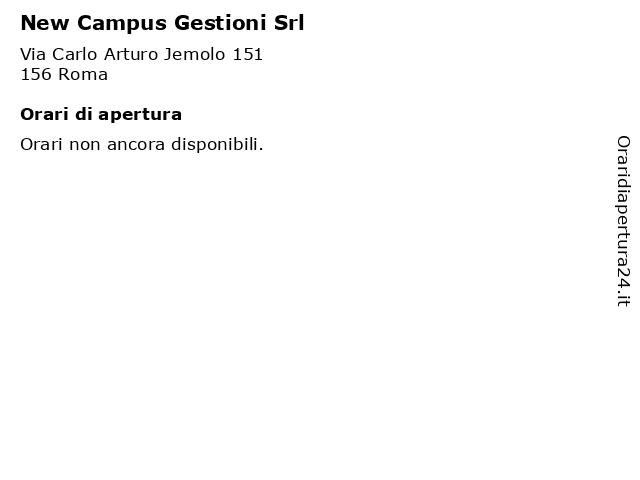Click the word apertura in the heading
The height and width of the screenshot is (480, 640).
click(140, 116)
